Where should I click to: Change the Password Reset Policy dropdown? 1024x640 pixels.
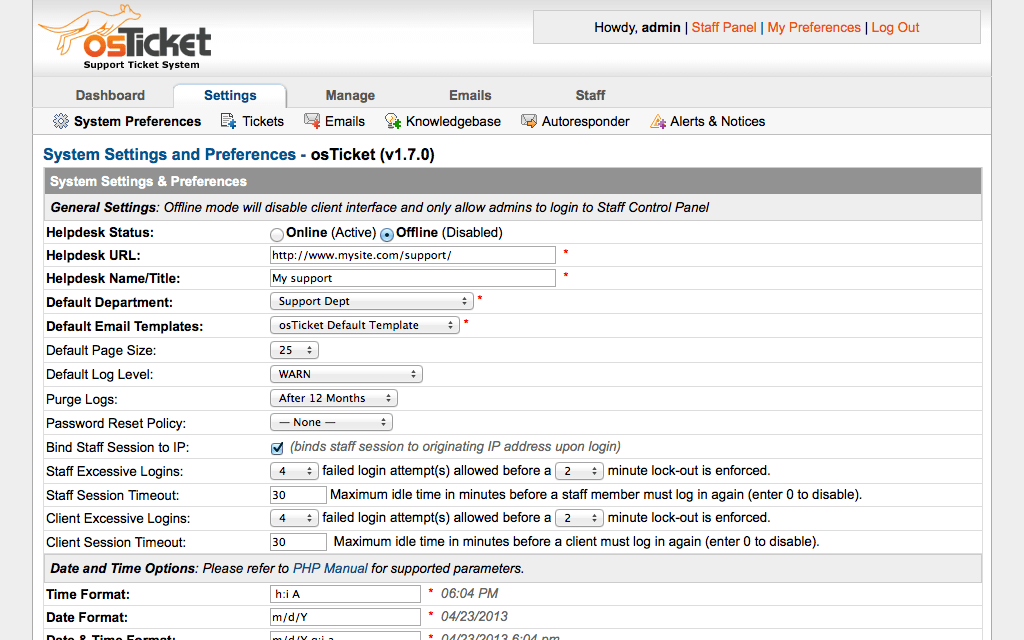[x=331, y=422]
